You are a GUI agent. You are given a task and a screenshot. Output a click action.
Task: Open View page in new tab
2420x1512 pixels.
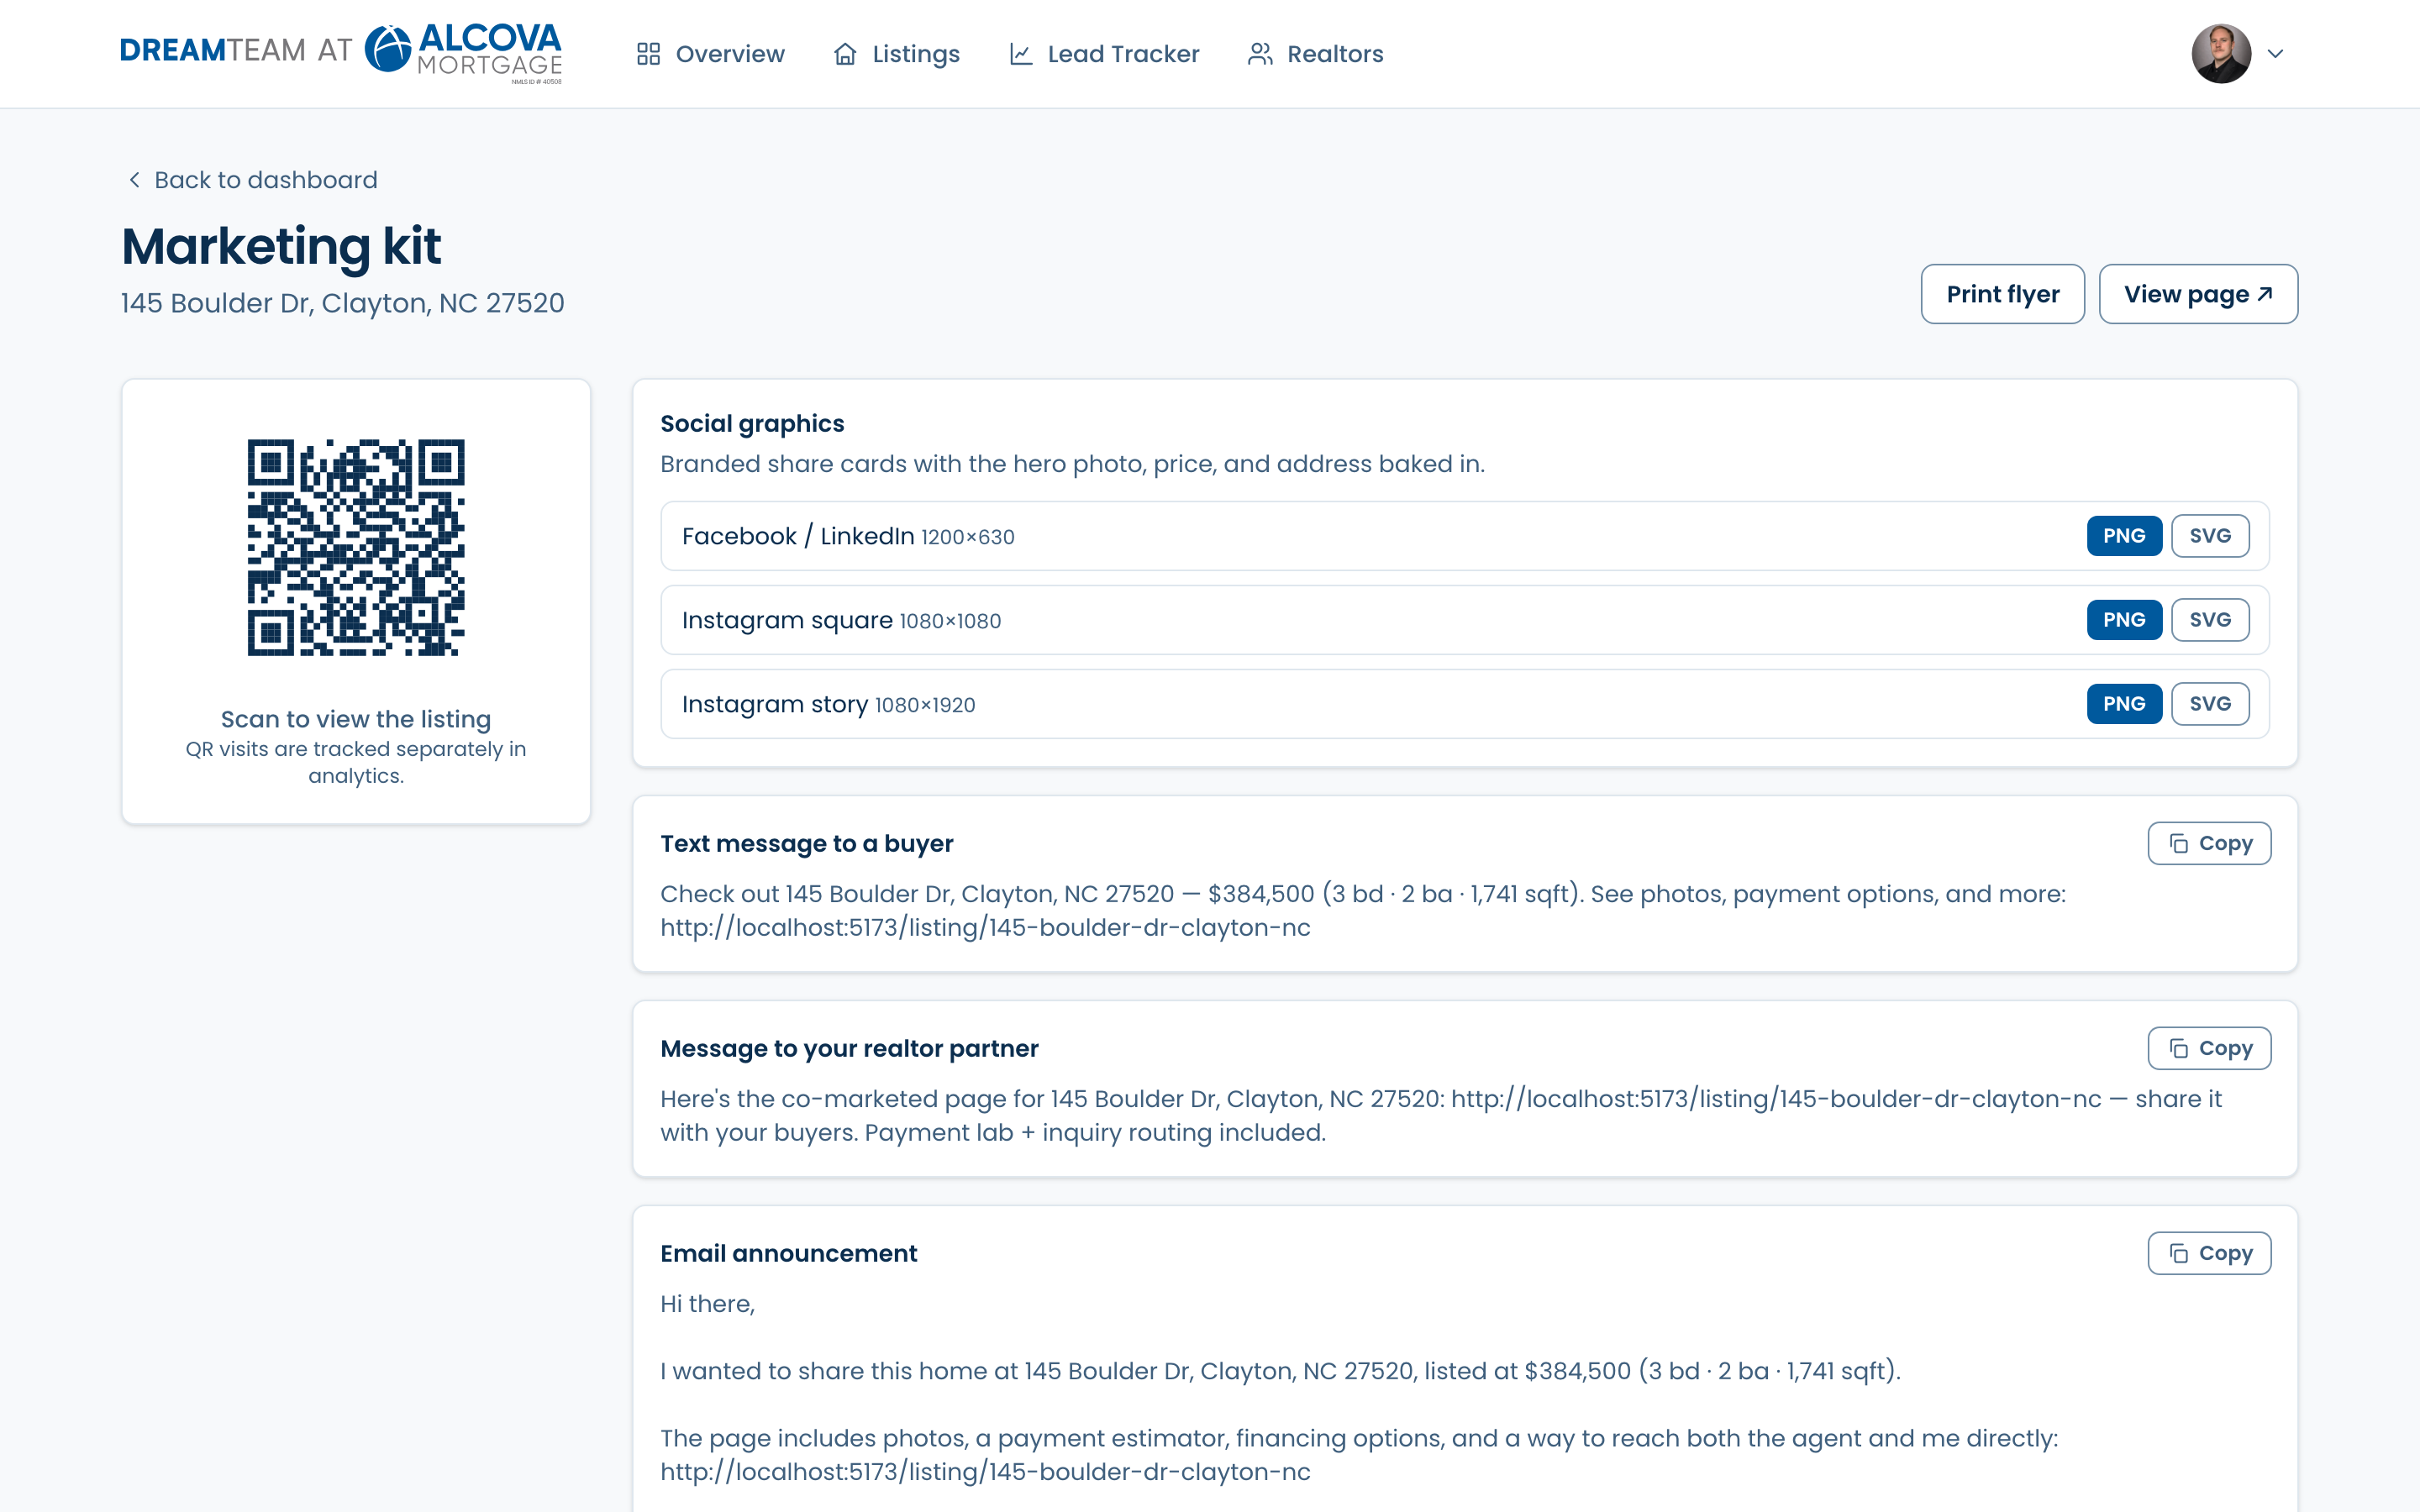point(2198,294)
